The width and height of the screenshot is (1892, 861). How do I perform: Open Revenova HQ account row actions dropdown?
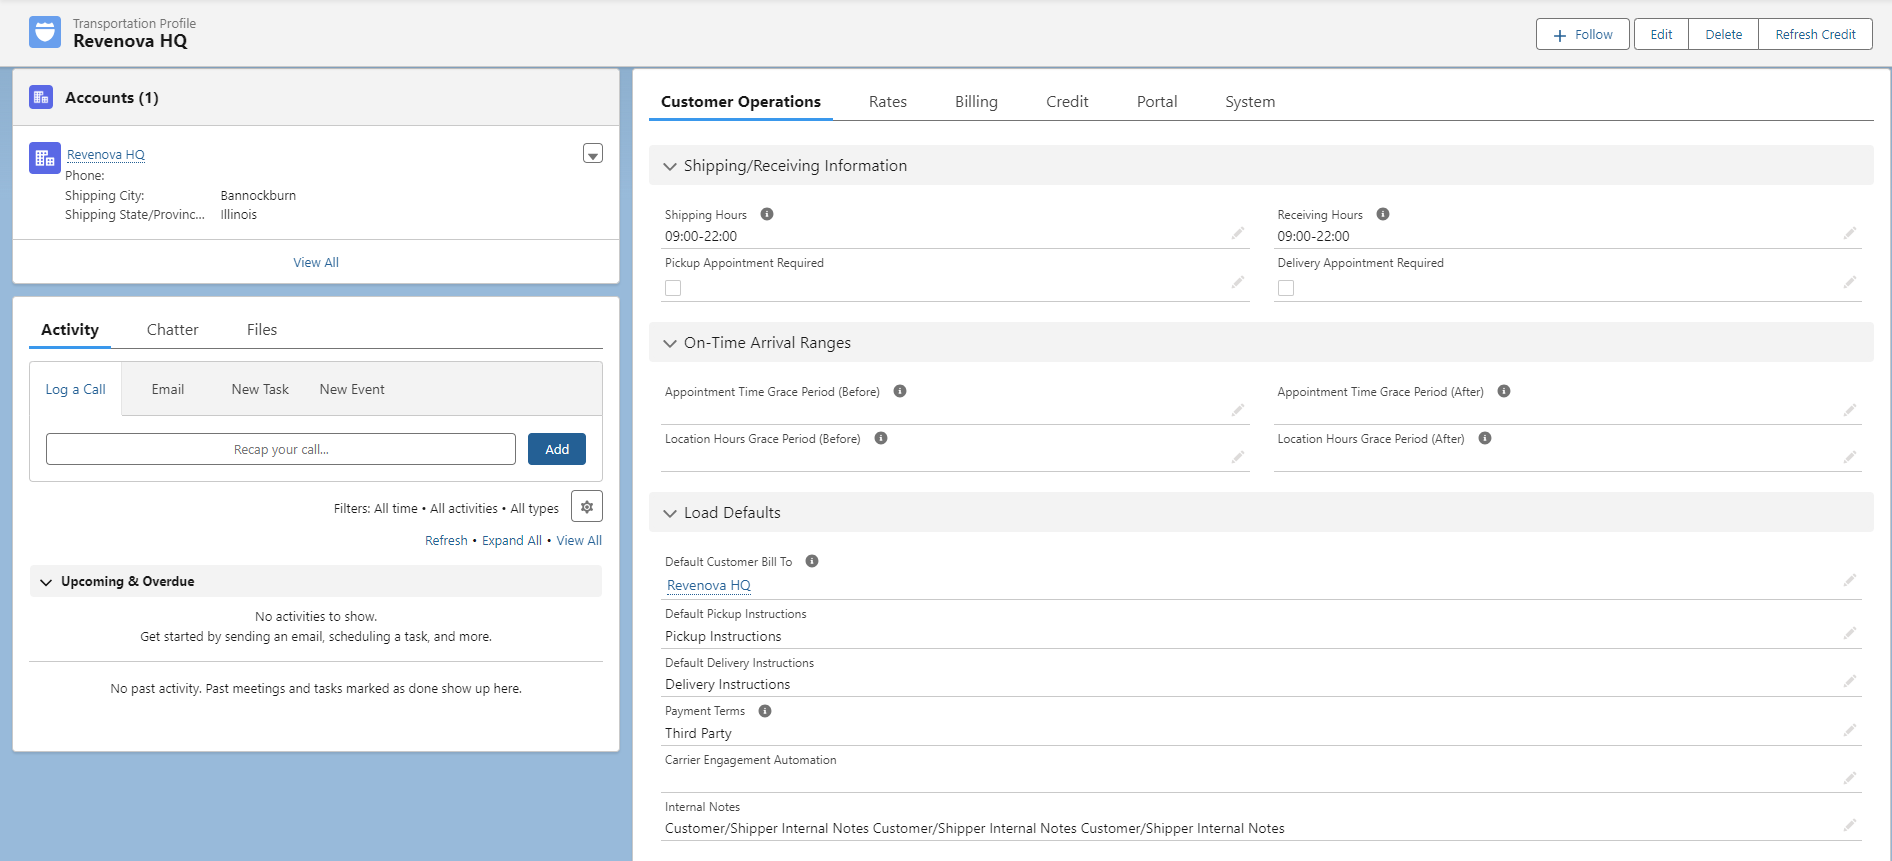[x=593, y=154]
